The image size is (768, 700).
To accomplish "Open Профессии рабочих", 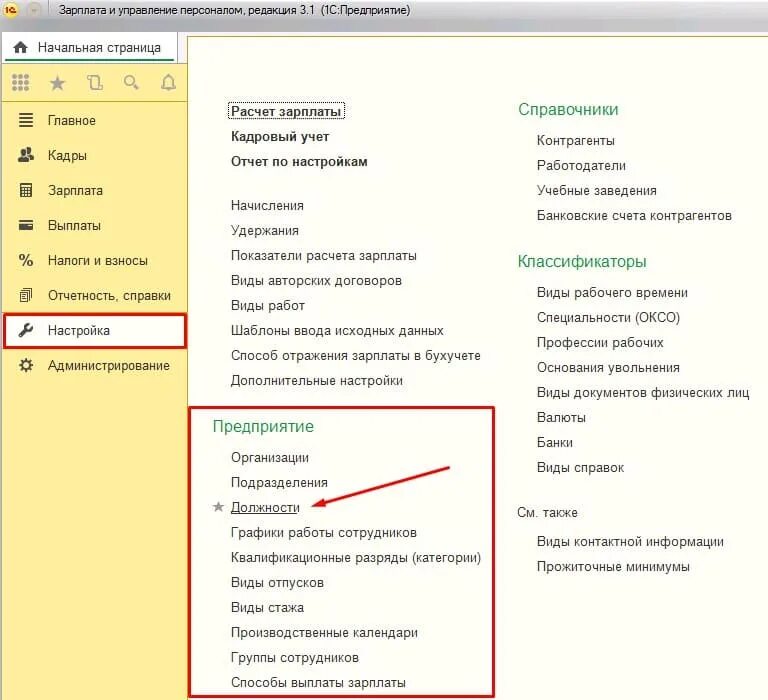I will (x=600, y=342).
